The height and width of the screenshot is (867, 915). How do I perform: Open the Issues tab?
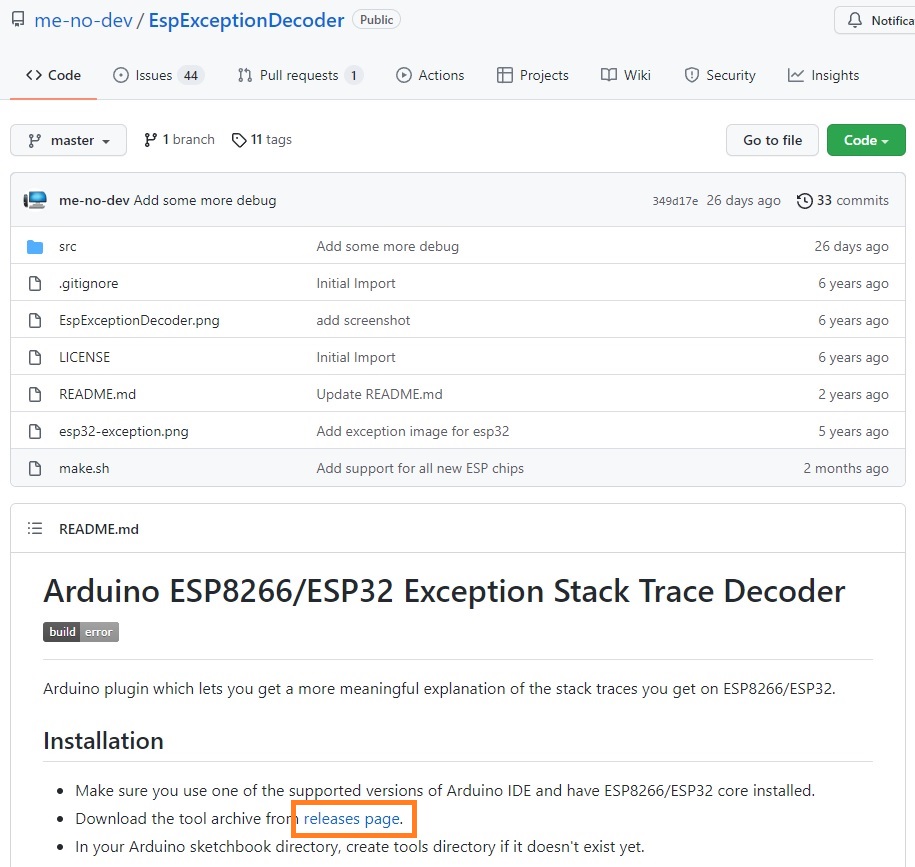(x=158, y=75)
